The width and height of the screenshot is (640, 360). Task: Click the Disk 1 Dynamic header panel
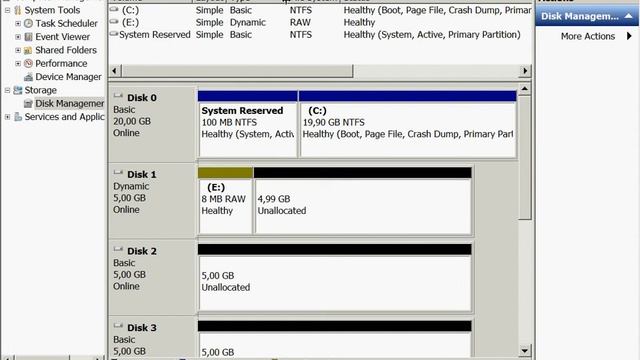(152, 200)
